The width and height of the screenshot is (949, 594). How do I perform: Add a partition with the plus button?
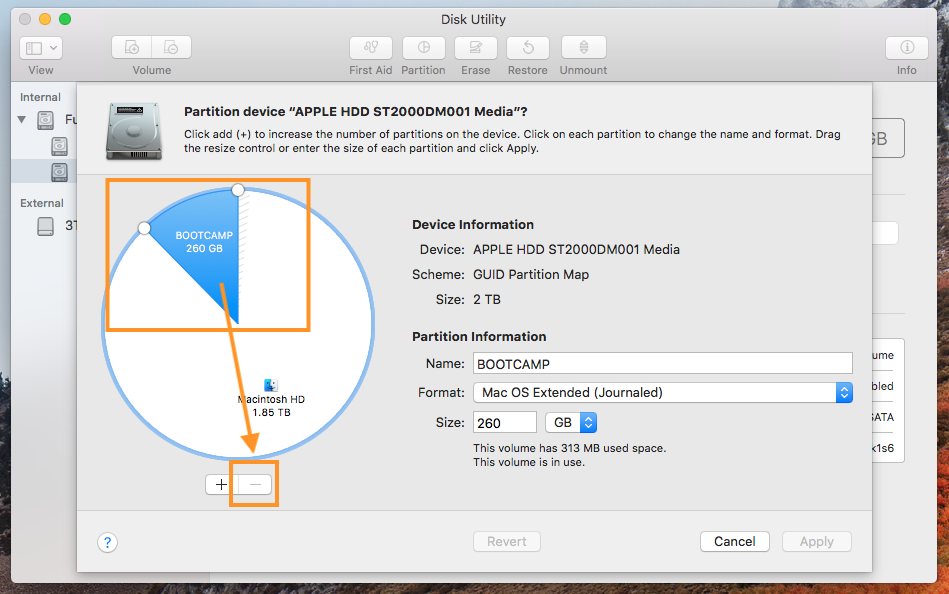coord(222,484)
